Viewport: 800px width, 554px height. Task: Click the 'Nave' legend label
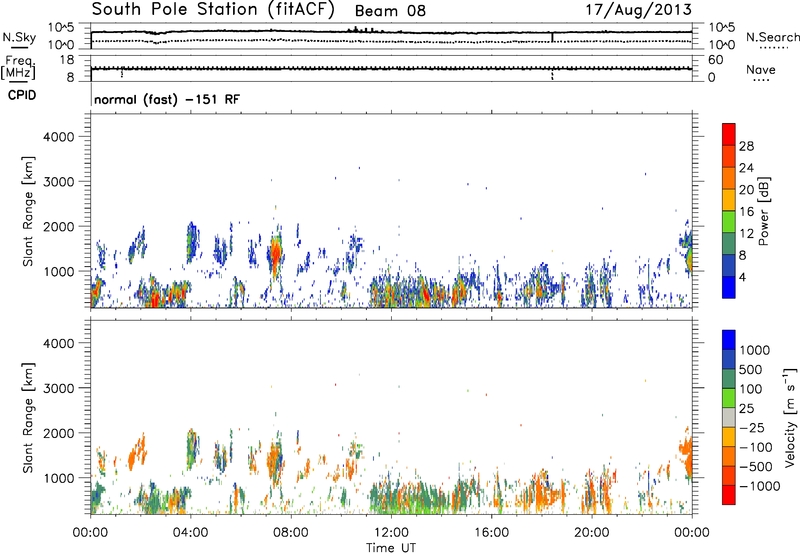[761, 69]
